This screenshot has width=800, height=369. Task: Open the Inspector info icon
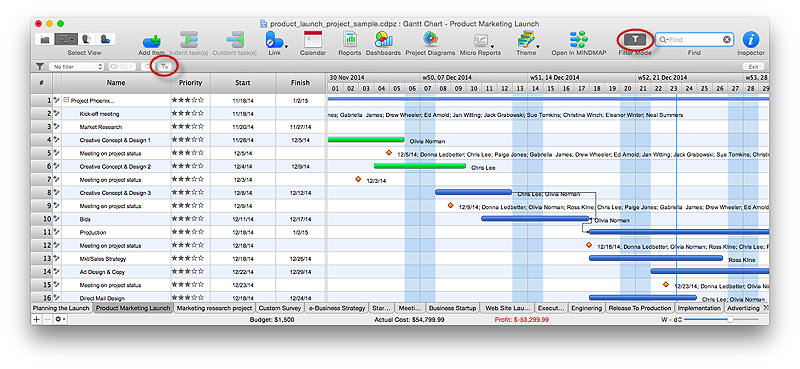tap(751, 40)
